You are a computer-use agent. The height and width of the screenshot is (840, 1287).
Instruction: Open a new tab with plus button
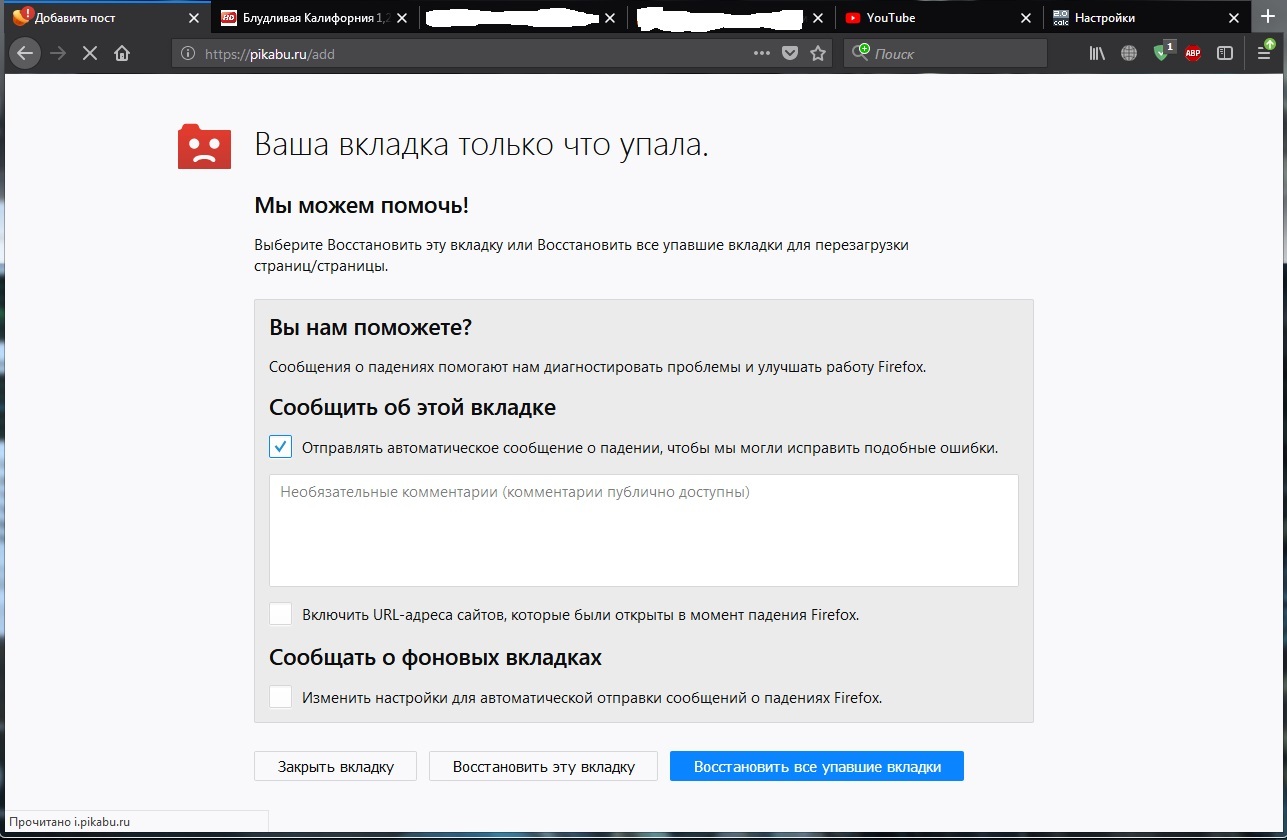[x=1270, y=17]
